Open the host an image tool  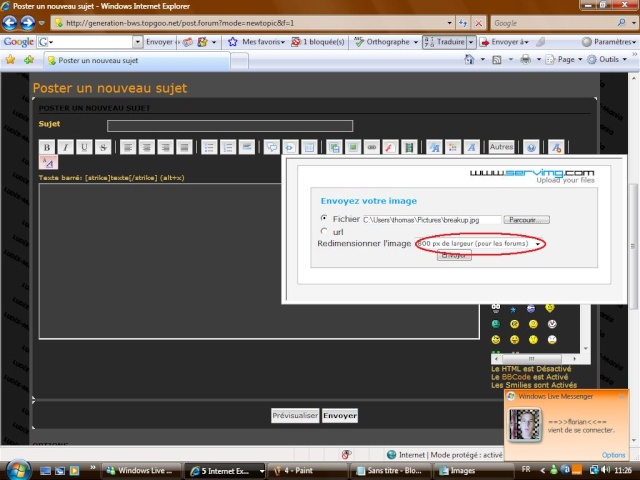334,147
